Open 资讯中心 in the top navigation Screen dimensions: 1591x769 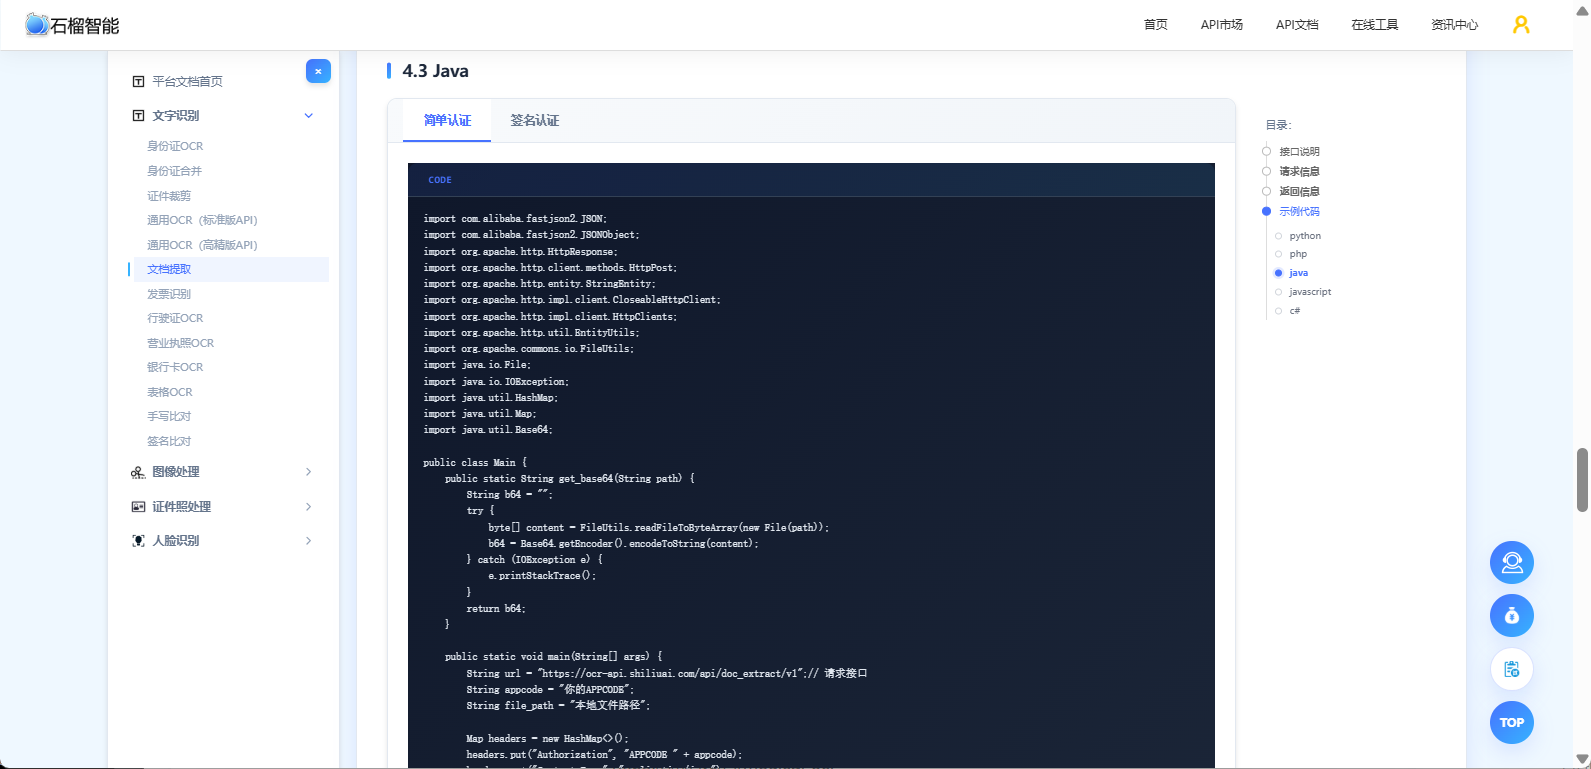pyautogui.click(x=1454, y=25)
